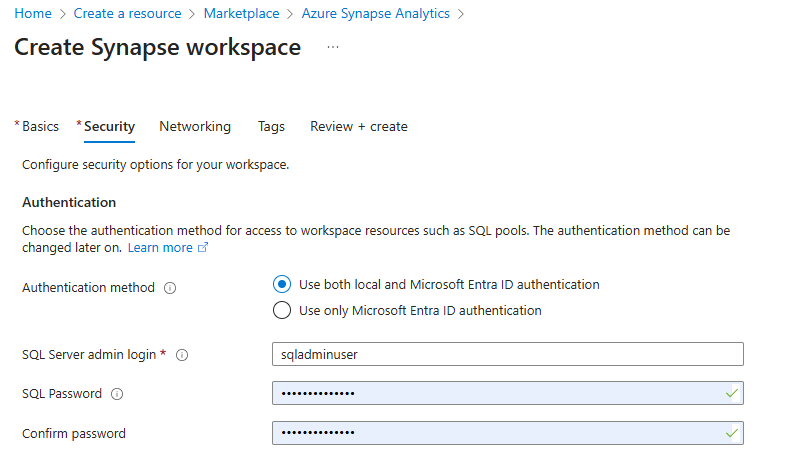790x465 pixels.
Task: Show info tooltip for SQL Server admin login
Action: tap(182, 355)
